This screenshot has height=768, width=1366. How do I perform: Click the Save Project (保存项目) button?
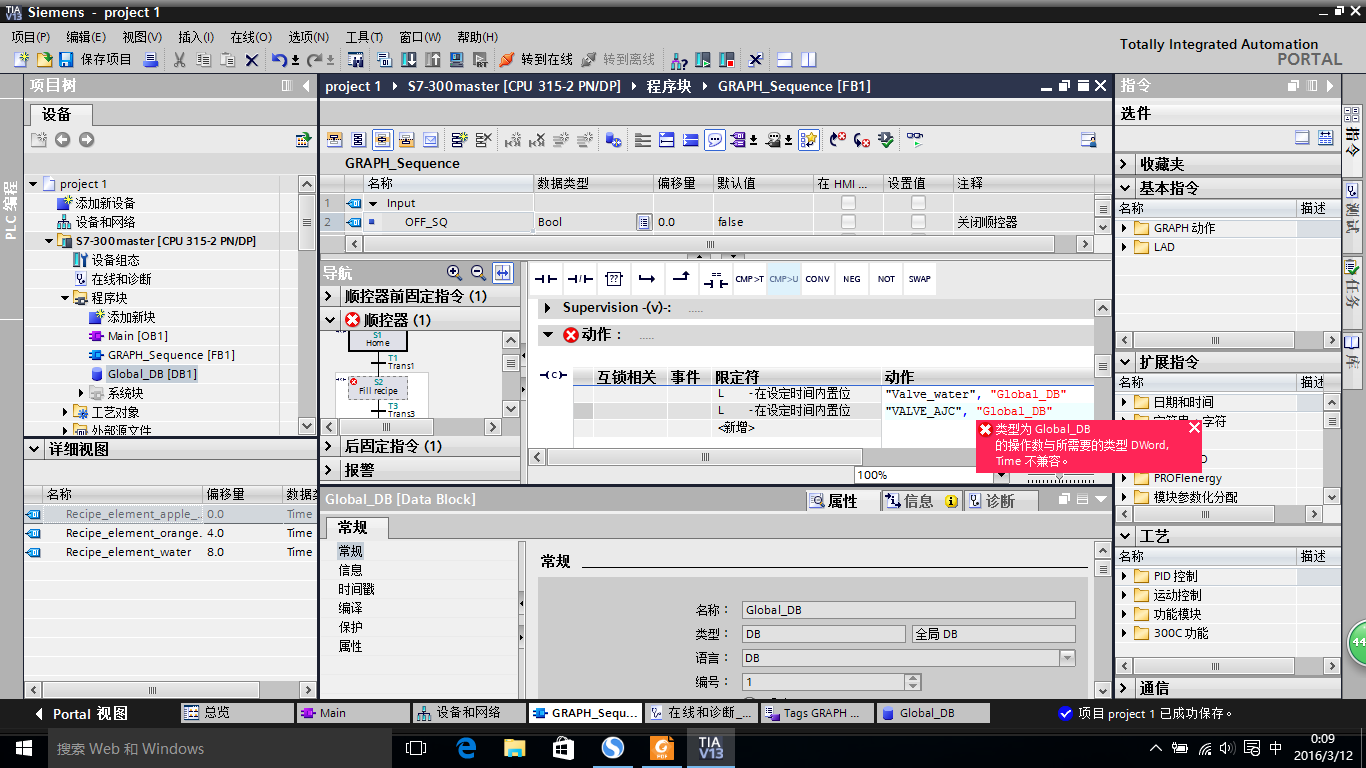96,60
